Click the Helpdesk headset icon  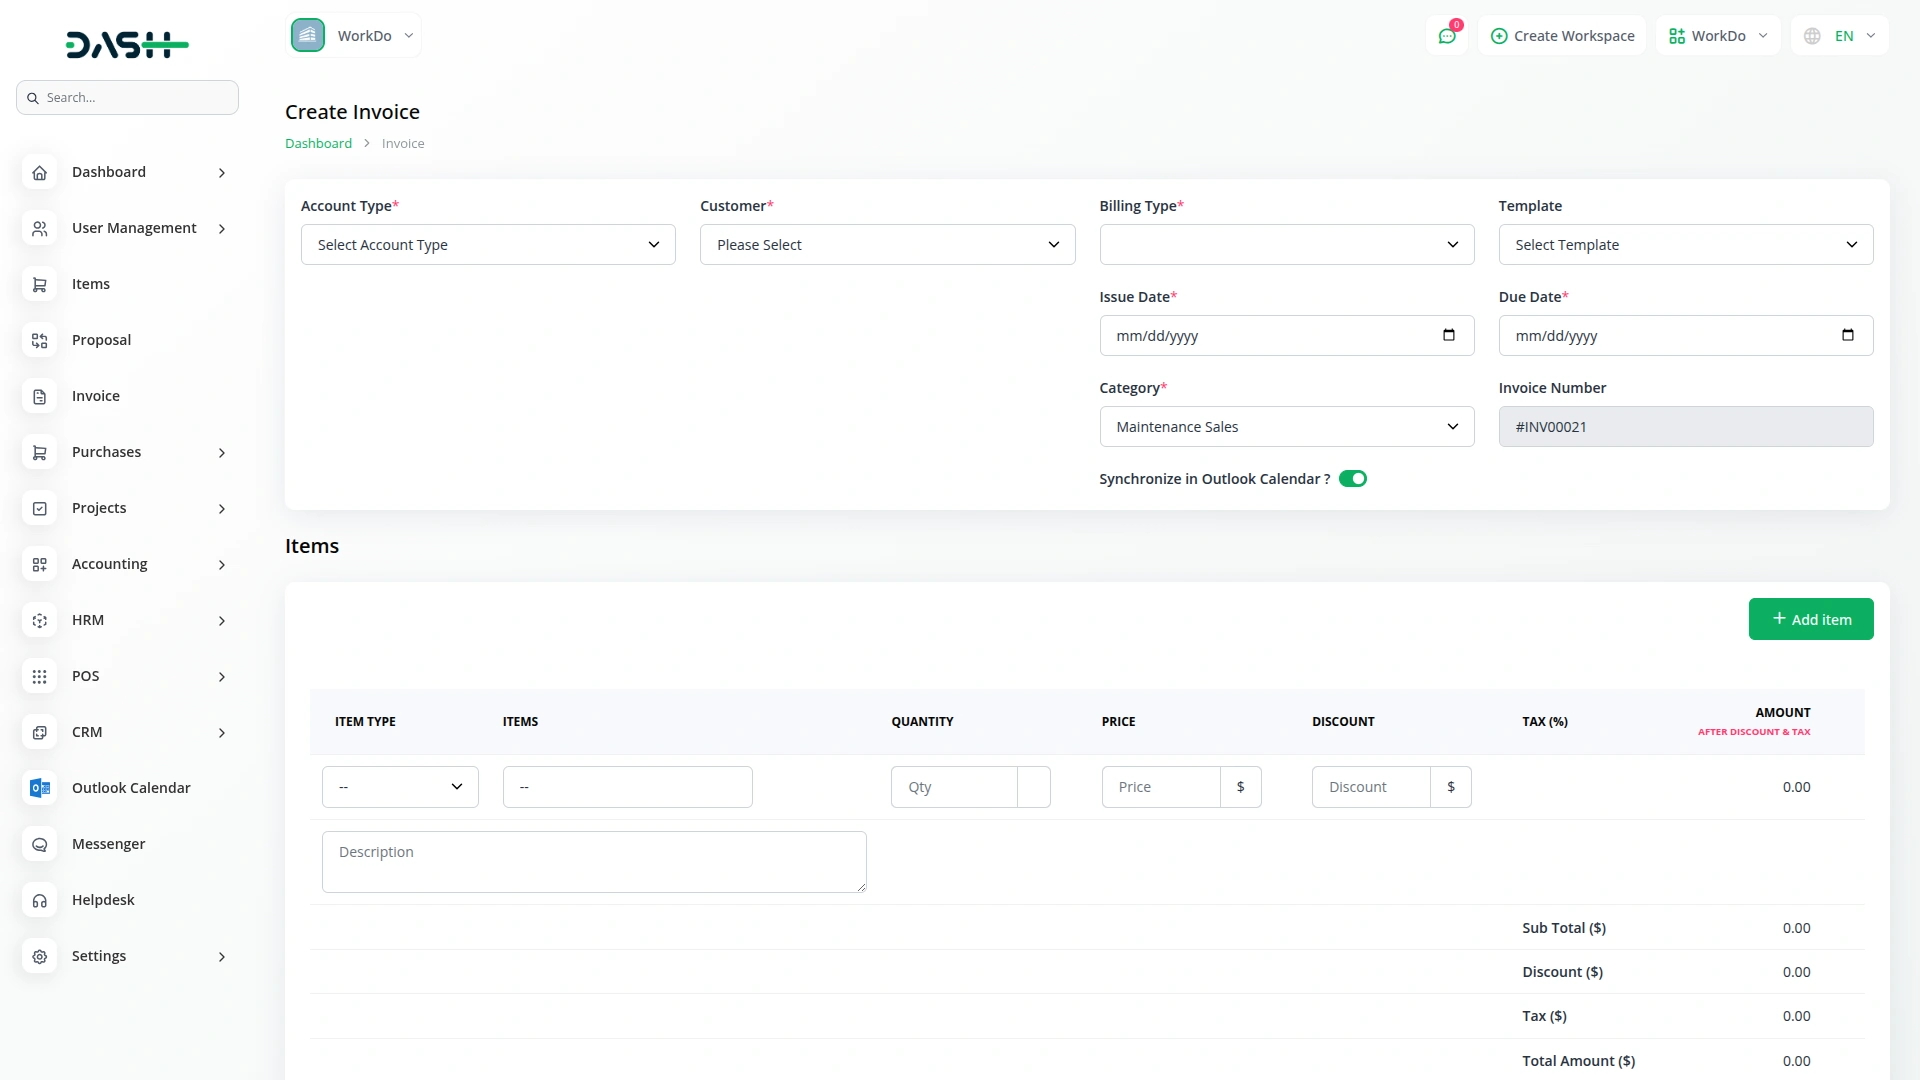[x=40, y=900]
